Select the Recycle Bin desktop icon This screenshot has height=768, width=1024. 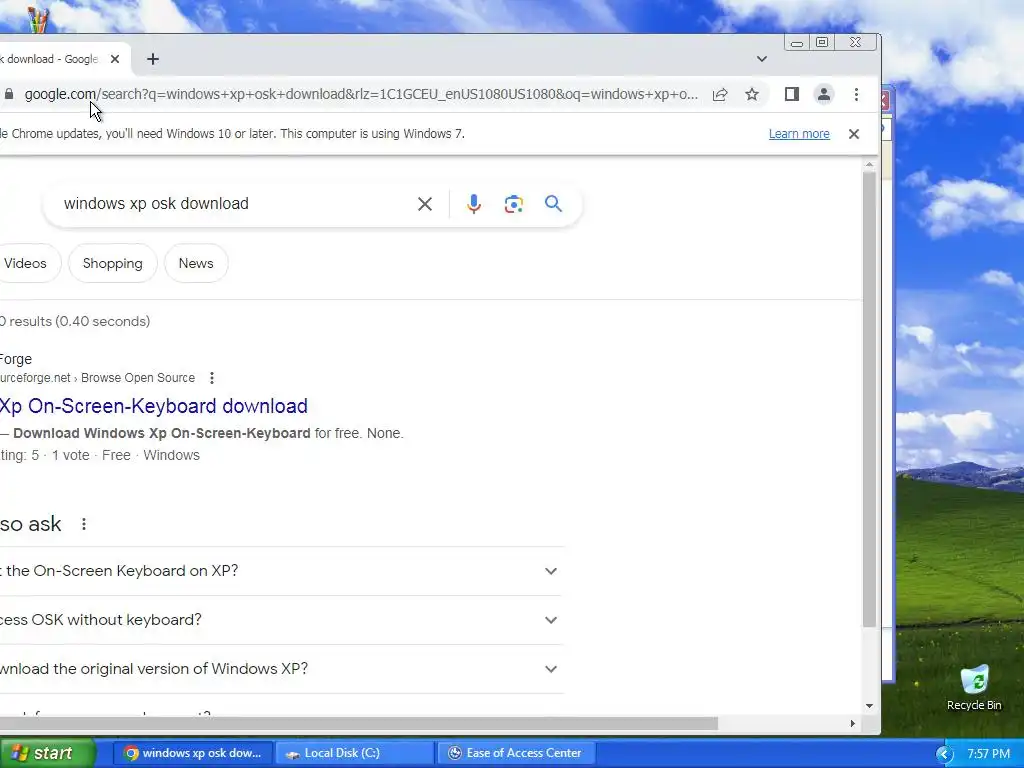pyautogui.click(x=974, y=688)
